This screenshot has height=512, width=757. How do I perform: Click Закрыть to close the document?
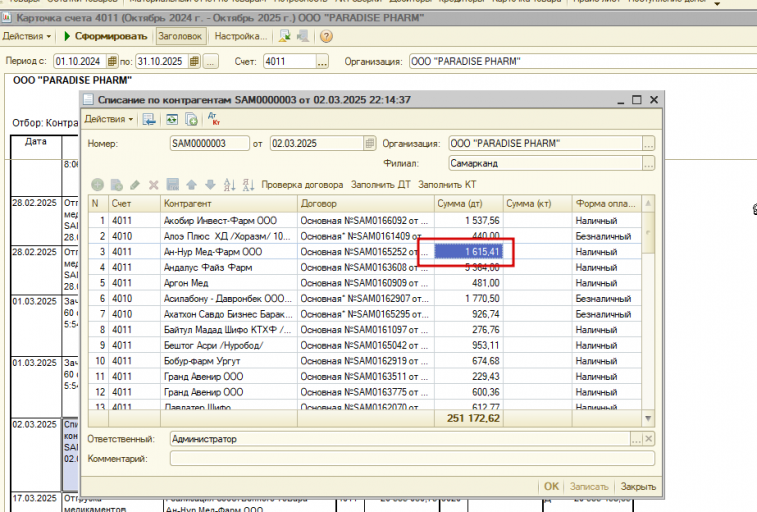[x=638, y=486]
